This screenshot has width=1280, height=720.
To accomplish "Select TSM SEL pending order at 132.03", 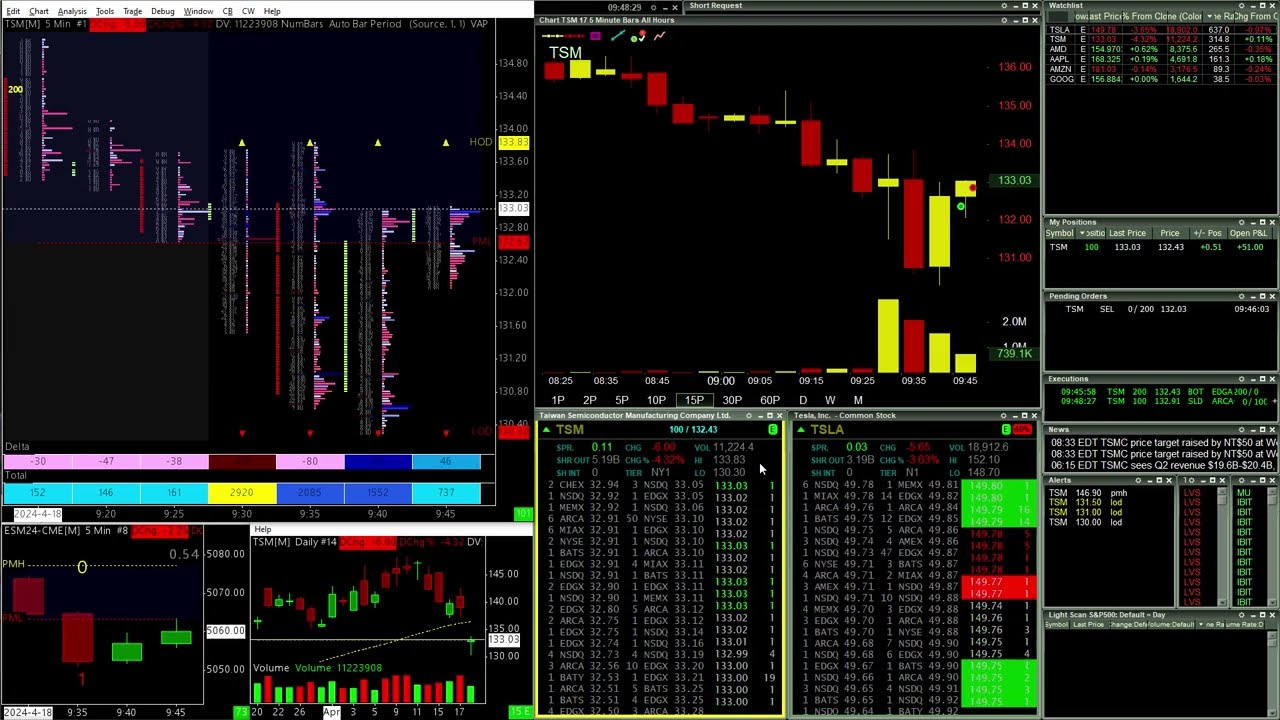I will click(x=1160, y=309).
